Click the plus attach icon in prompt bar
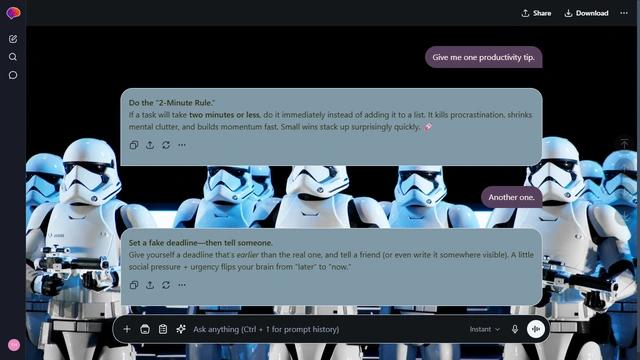The image size is (640, 360). point(127,329)
